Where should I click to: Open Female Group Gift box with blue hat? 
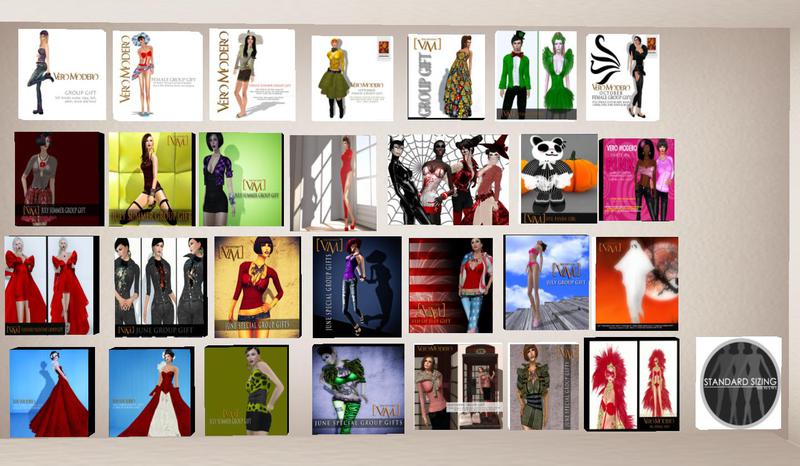click(158, 76)
